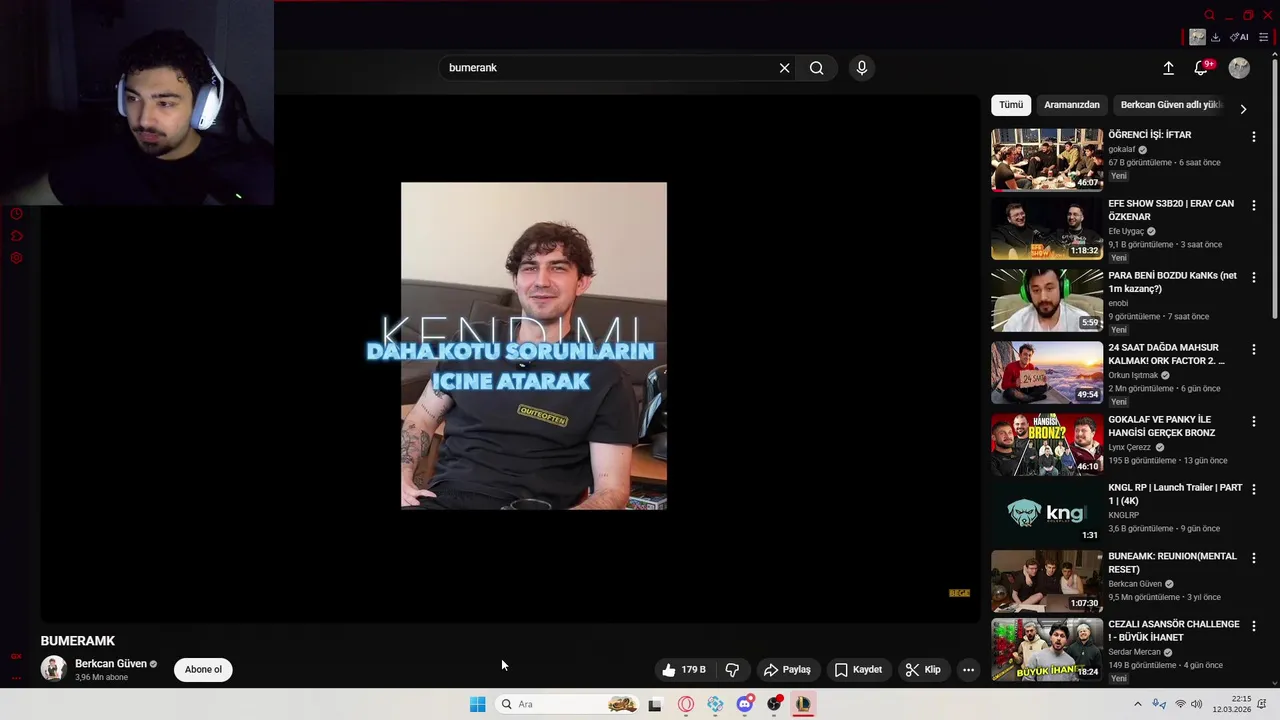Click the Lynx Çerezz channel name

[x=1130, y=447]
